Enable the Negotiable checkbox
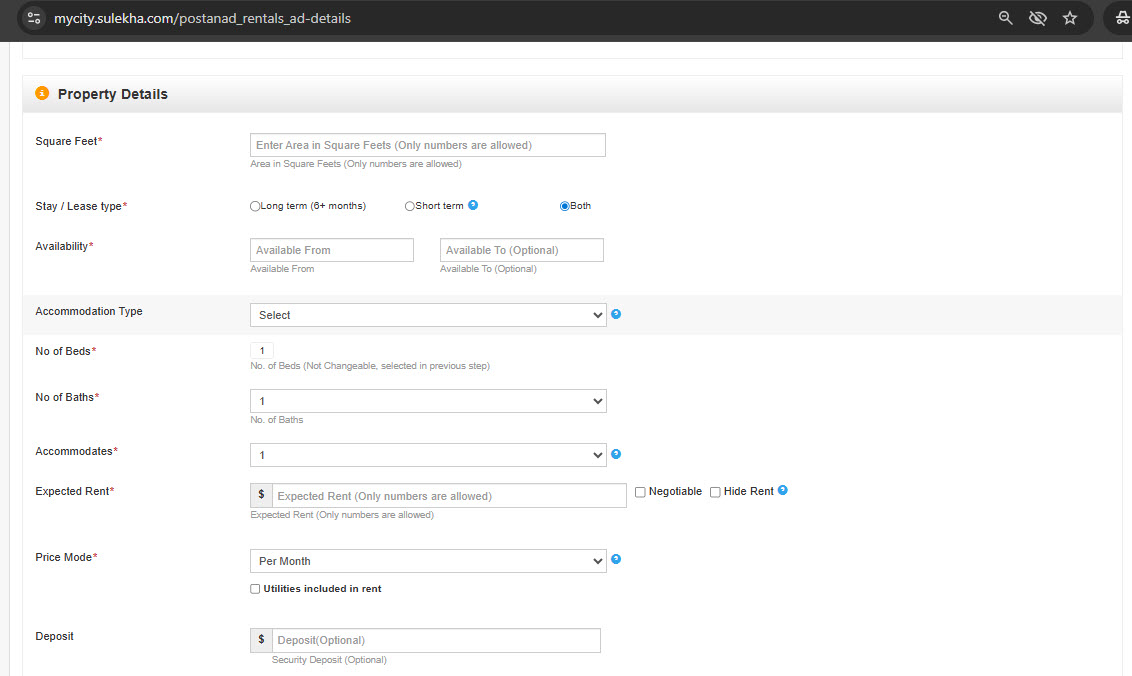Viewport: 1132px width, 676px height. [640, 492]
